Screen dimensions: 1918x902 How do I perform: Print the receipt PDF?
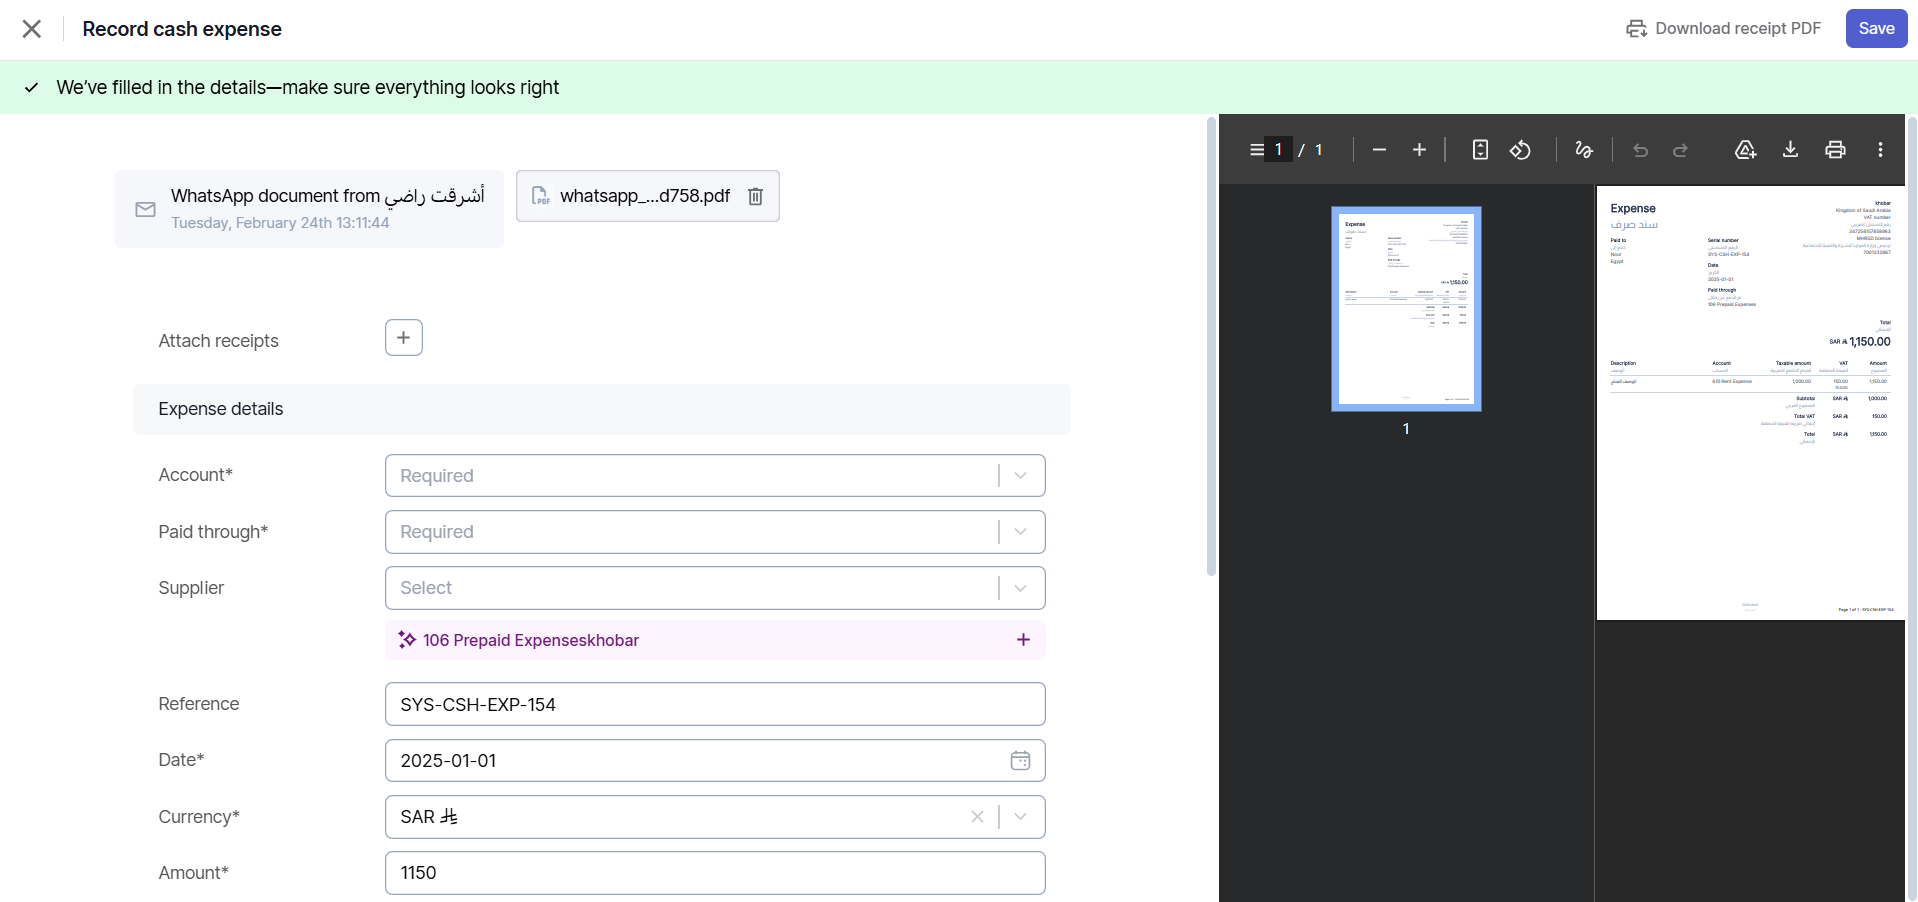coord(1835,150)
